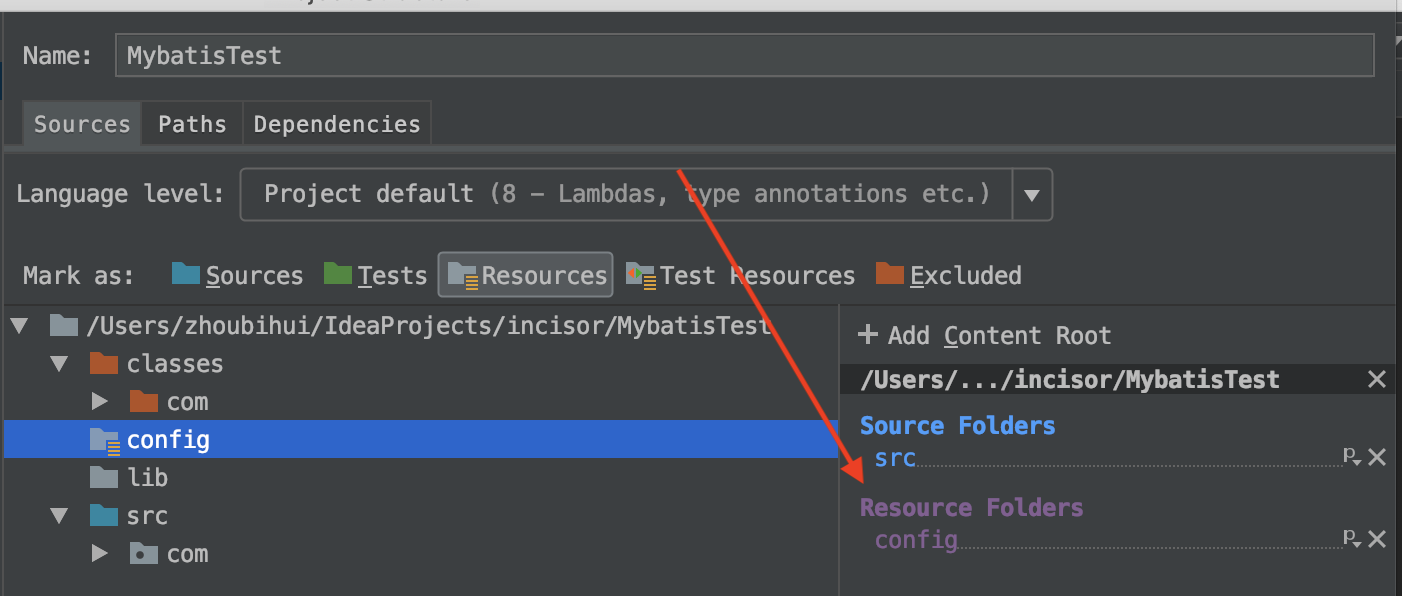This screenshot has width=1402, height=596.
Task: Edit properties of config resource folder
Action: click(x=1351, y=539)
